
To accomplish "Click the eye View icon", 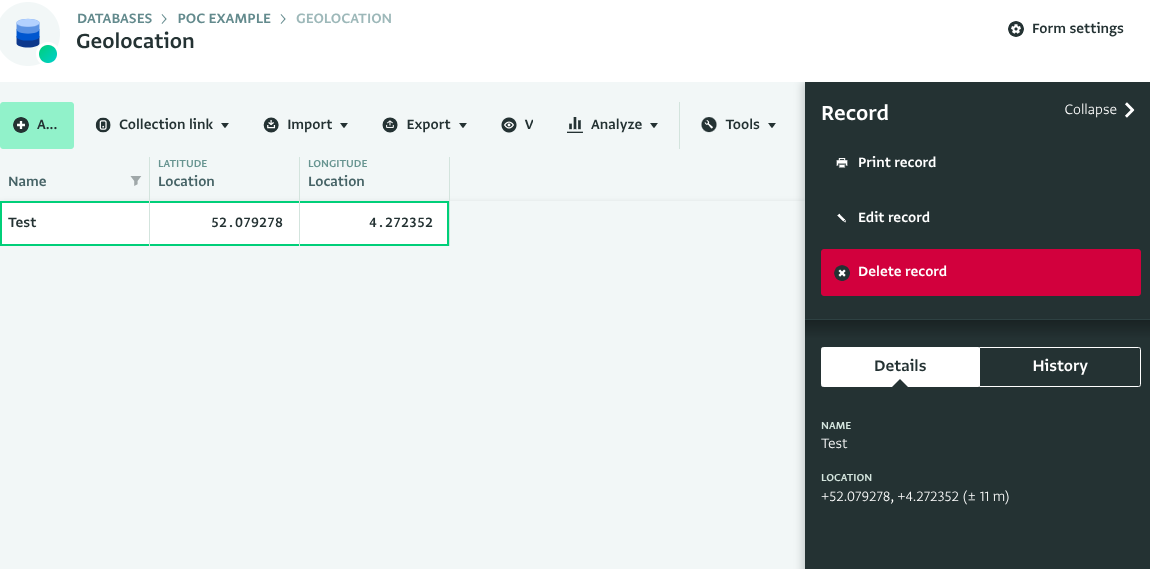I will click(510, 125).
